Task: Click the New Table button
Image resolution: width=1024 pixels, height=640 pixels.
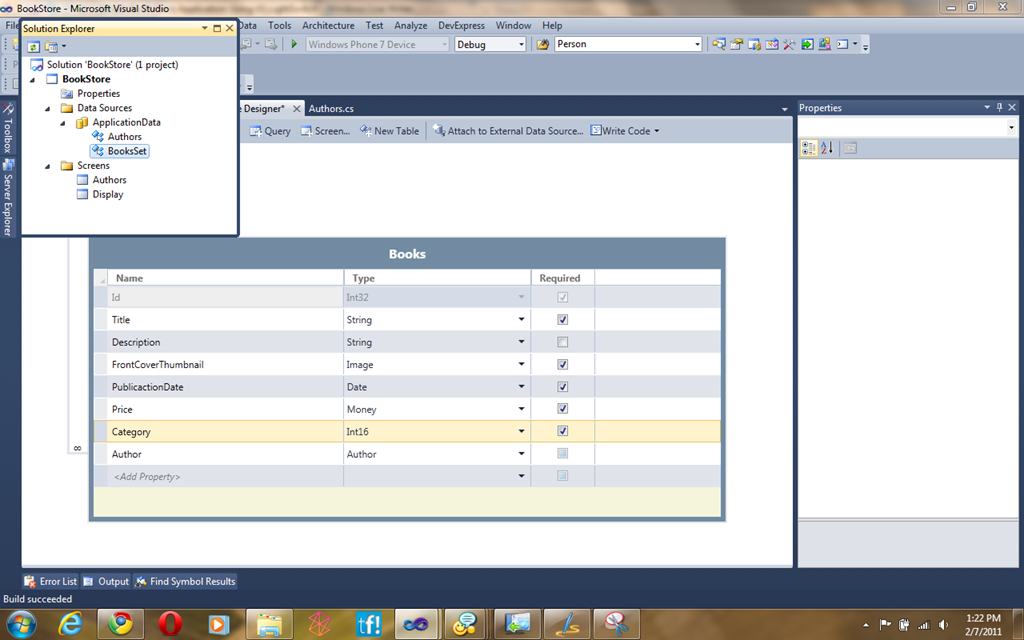Action: (x=390, y=131)
